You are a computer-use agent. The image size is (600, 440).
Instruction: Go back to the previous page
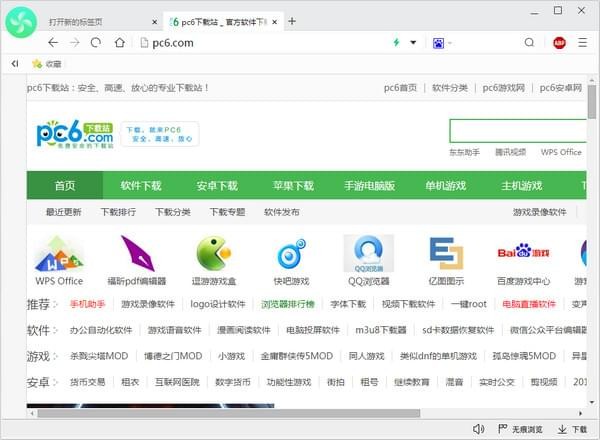[53, 42]
